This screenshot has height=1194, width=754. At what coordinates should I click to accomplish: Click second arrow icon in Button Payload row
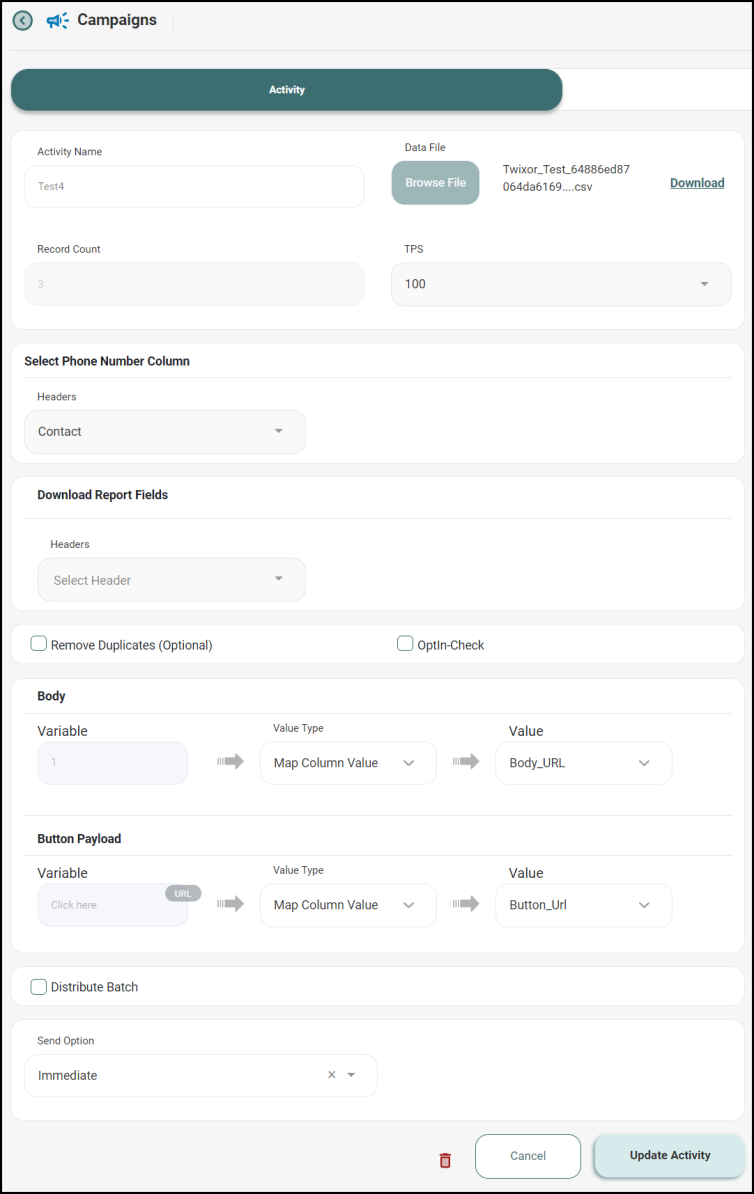point(466,904)
